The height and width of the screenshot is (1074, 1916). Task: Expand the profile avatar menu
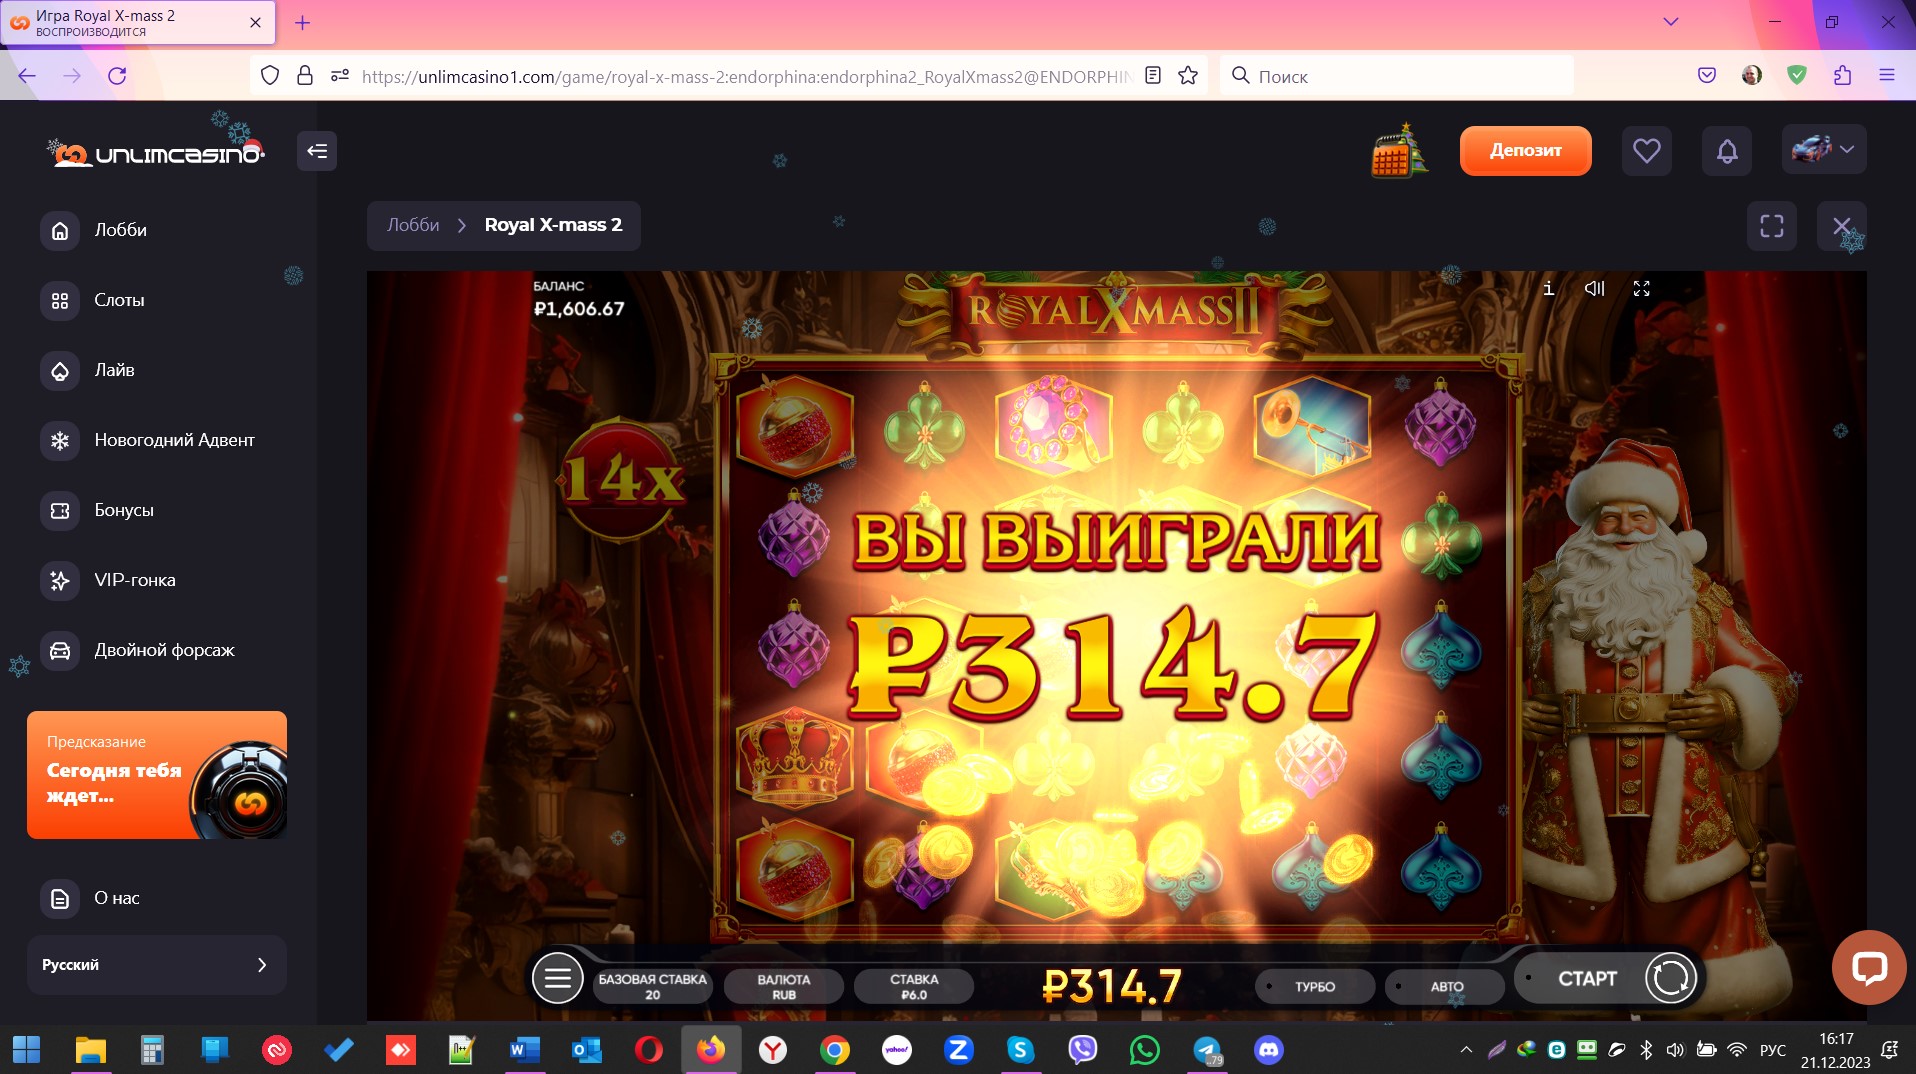1824,150
